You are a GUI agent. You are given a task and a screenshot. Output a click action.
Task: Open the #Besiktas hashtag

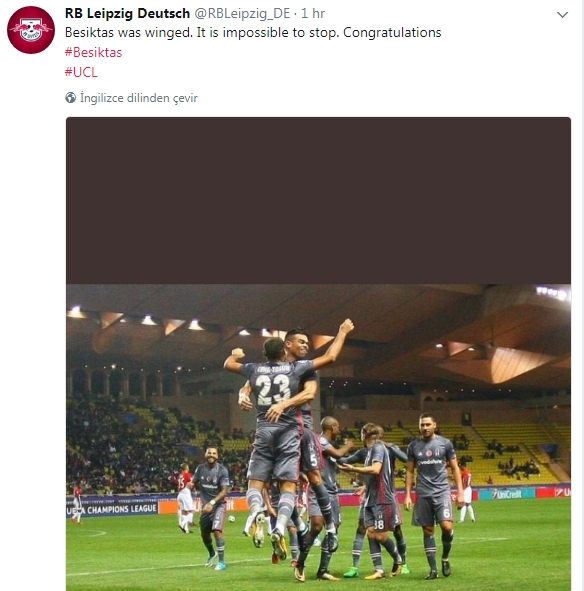pyautogui.click(x=94, y=52)
